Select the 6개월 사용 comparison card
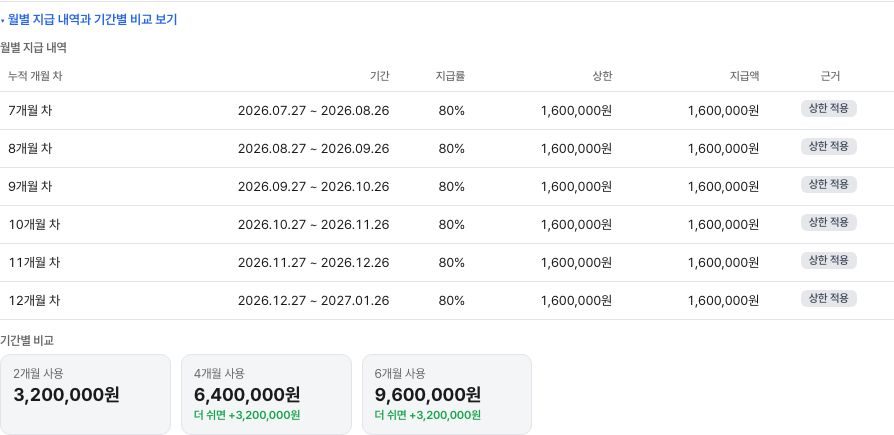The width and height of the screenshot is (894, 435). (447, 395)
